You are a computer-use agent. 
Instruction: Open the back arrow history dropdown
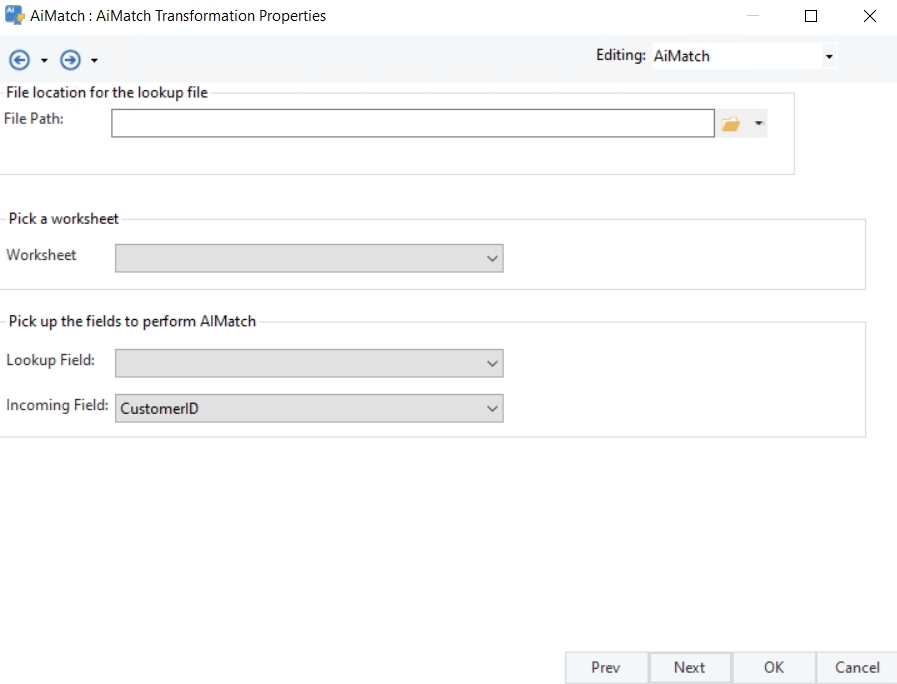click(44, 61)
